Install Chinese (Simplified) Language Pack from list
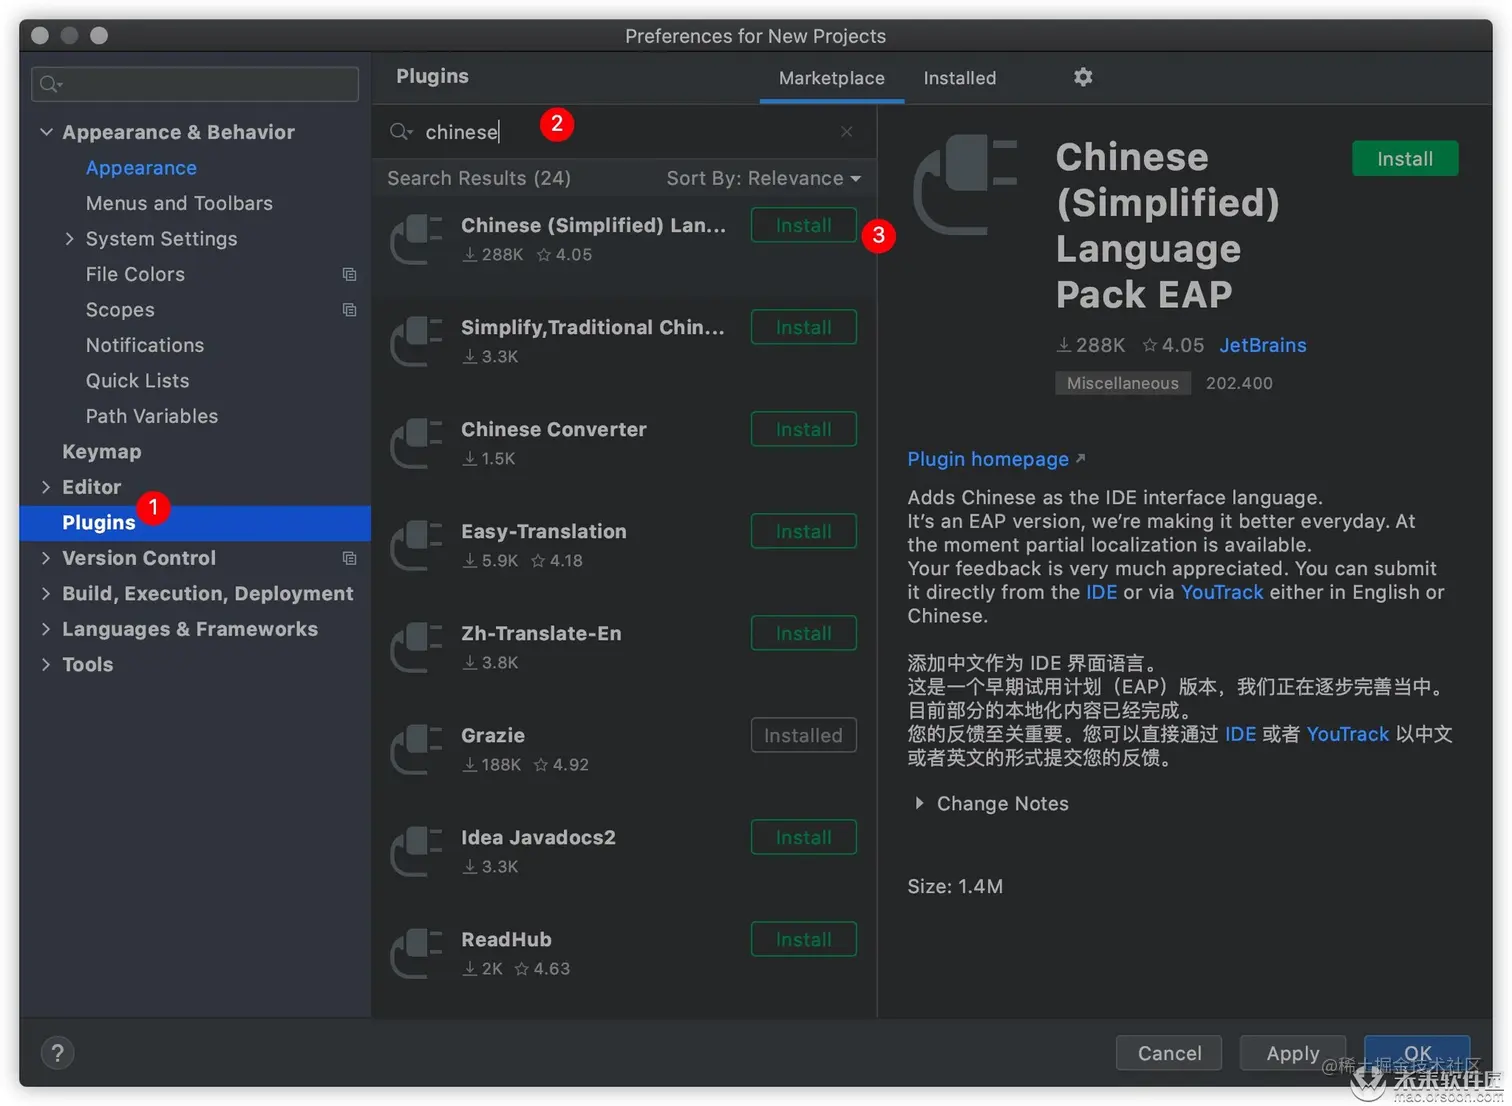1512x1106 pixels. (x=804, y=225)
